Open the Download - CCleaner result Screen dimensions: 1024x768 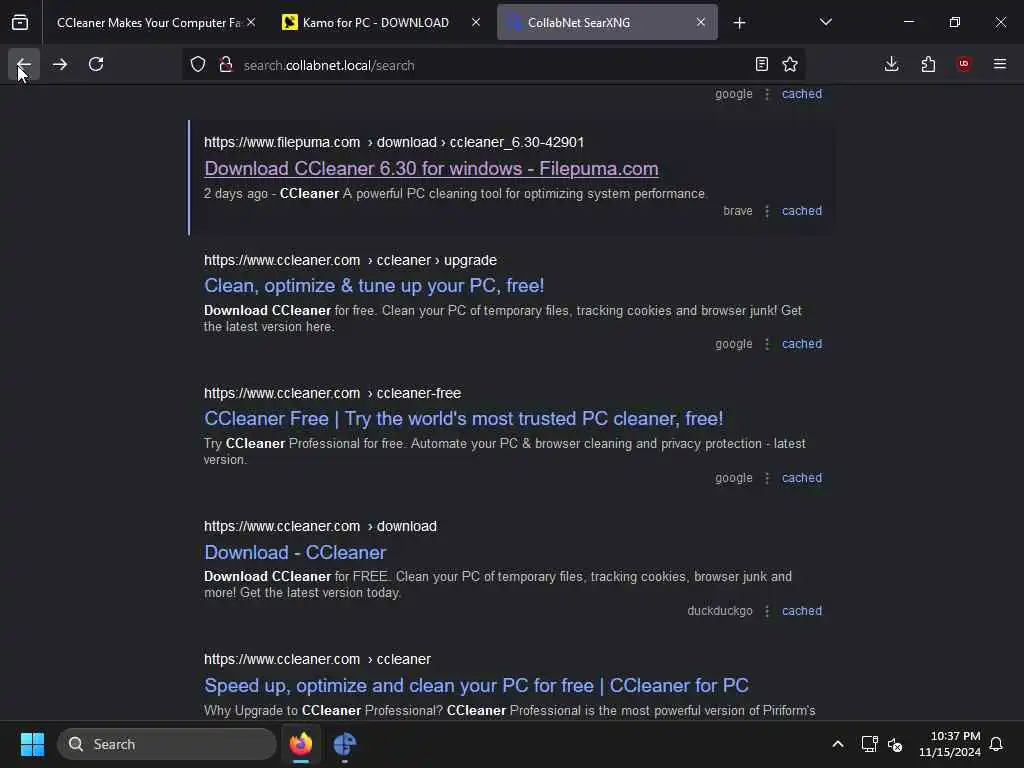pyautogui.click(x=295, y=552)
